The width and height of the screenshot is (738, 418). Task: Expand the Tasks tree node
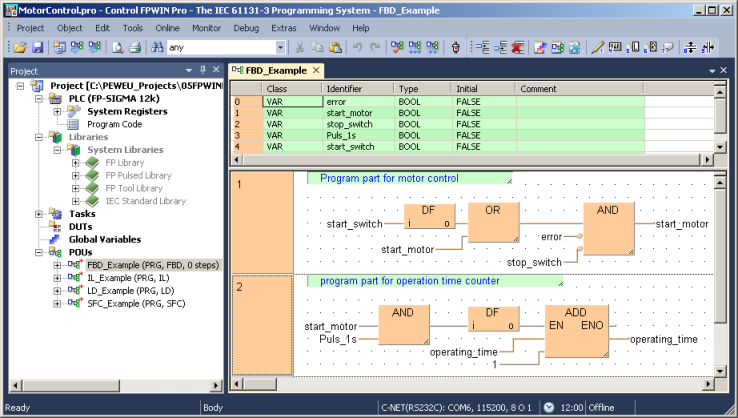pyautogui.click(x=40, y=213)
